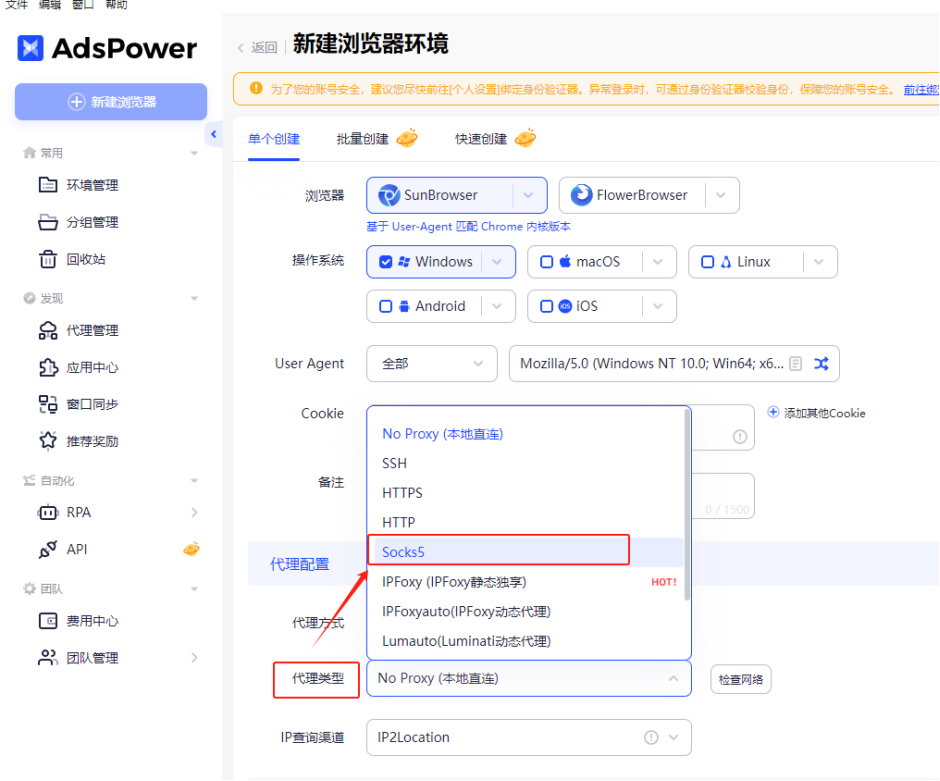Open 代理管理 proxy icon

(48, 331)
